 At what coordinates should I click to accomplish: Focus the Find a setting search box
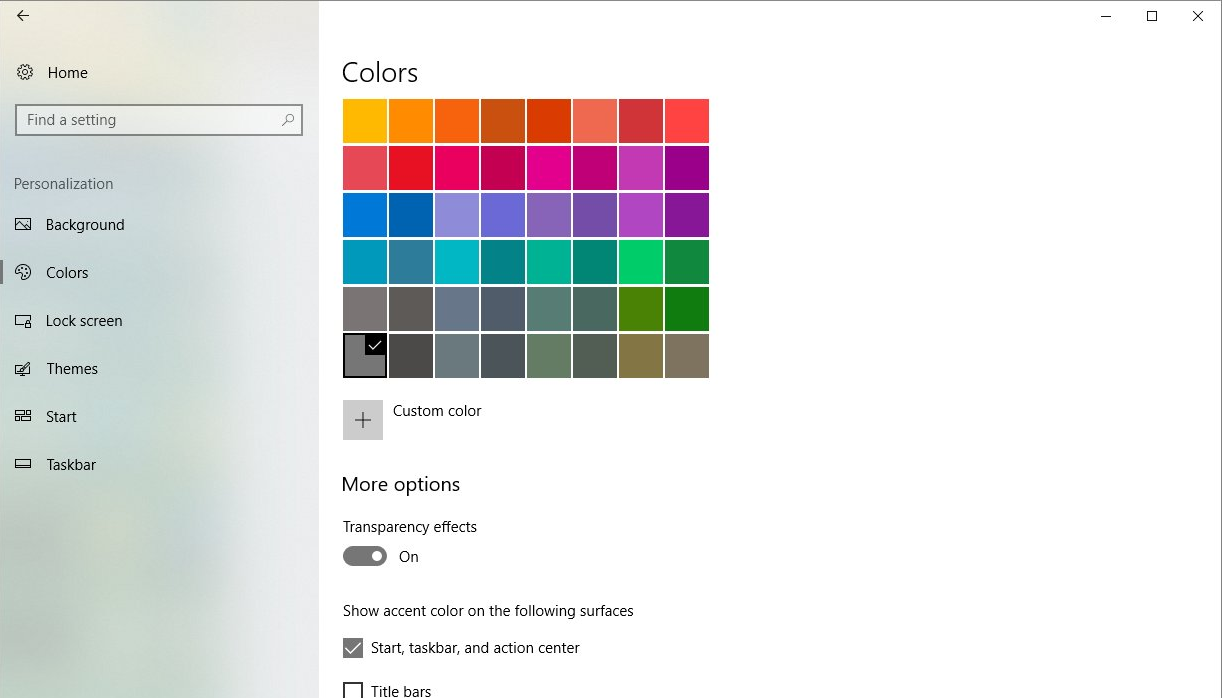point(159,120)
